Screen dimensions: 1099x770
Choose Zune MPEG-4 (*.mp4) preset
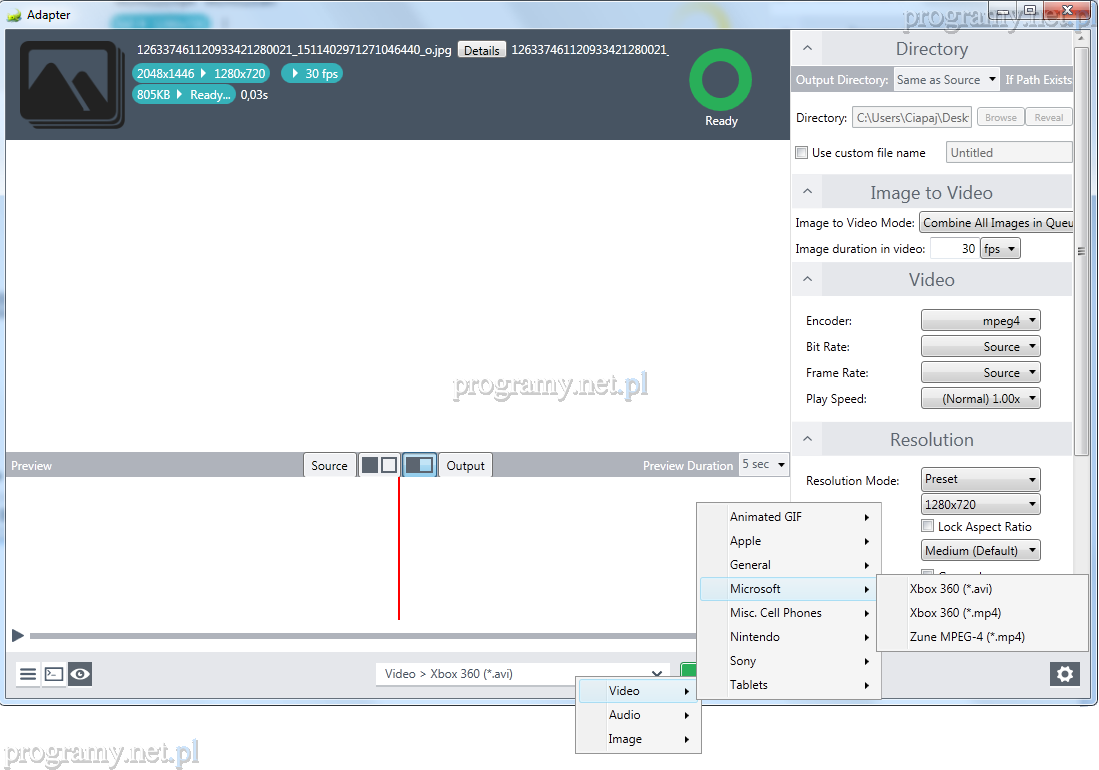(x=967, y=637)
